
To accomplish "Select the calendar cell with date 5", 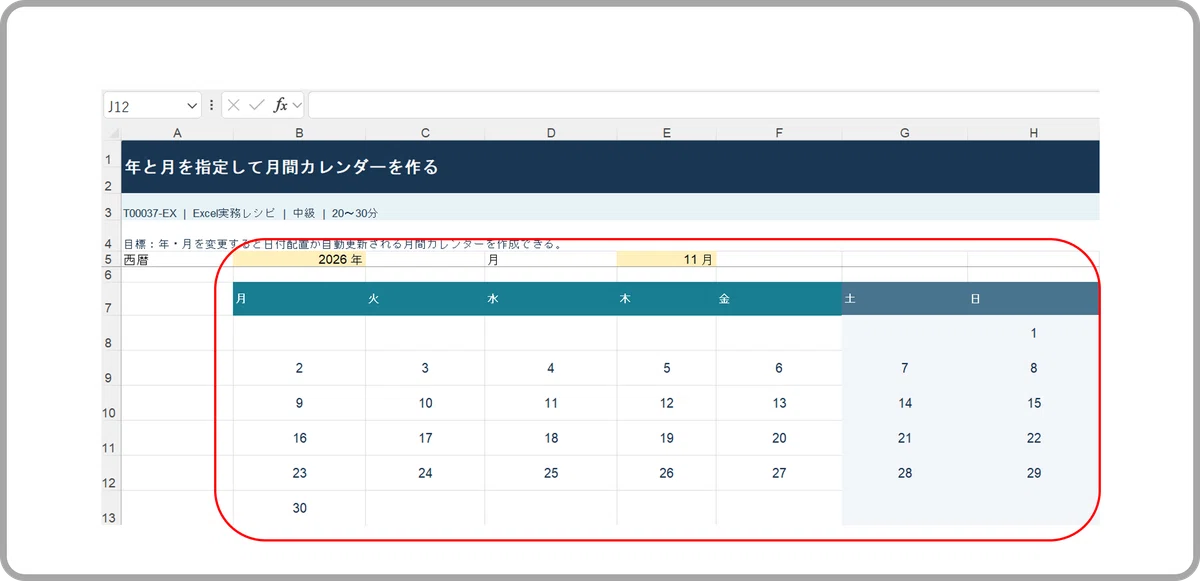I will pos(667,368).
